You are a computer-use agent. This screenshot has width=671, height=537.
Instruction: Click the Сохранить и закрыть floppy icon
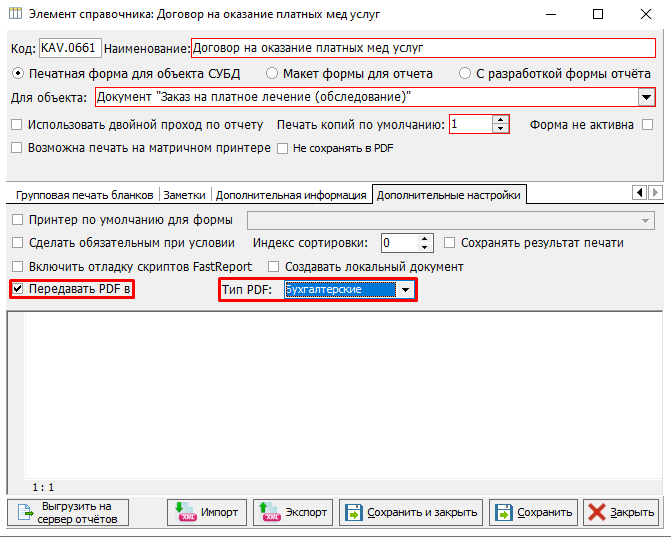point(354,512)
